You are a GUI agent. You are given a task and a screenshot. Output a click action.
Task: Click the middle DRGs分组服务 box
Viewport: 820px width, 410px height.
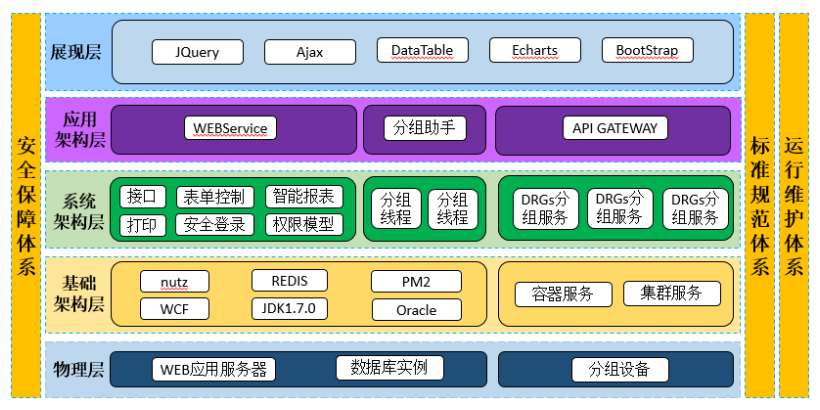[x=620, y=208]
